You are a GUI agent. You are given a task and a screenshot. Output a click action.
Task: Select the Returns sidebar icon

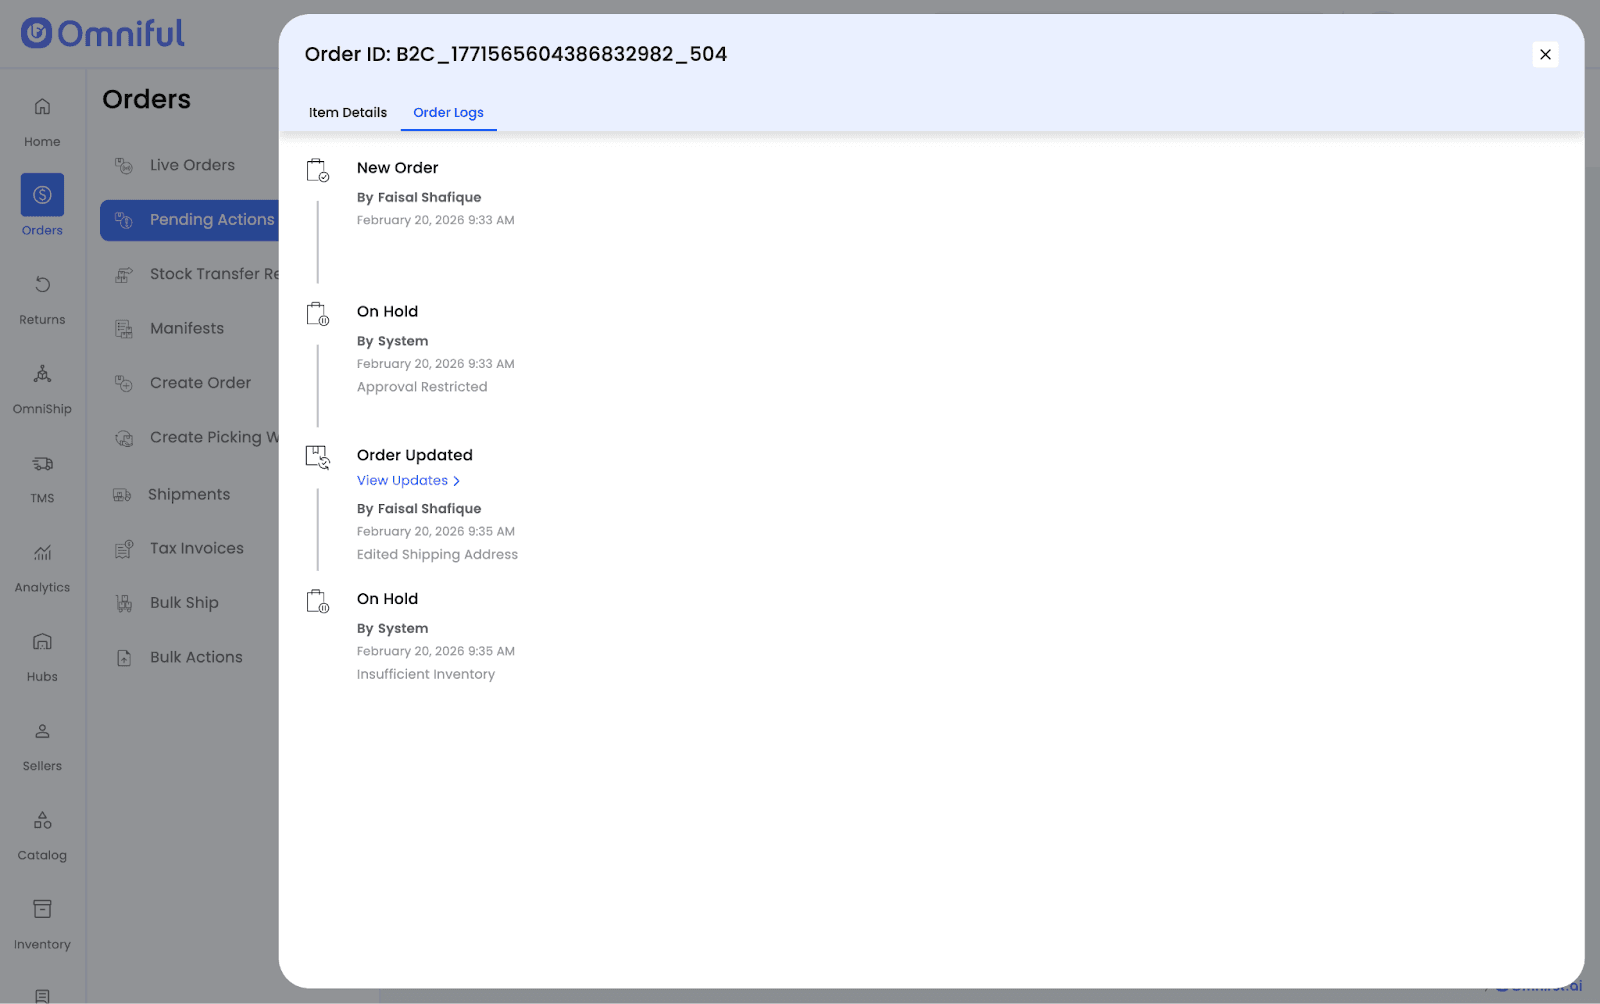[x=42, y=285]
